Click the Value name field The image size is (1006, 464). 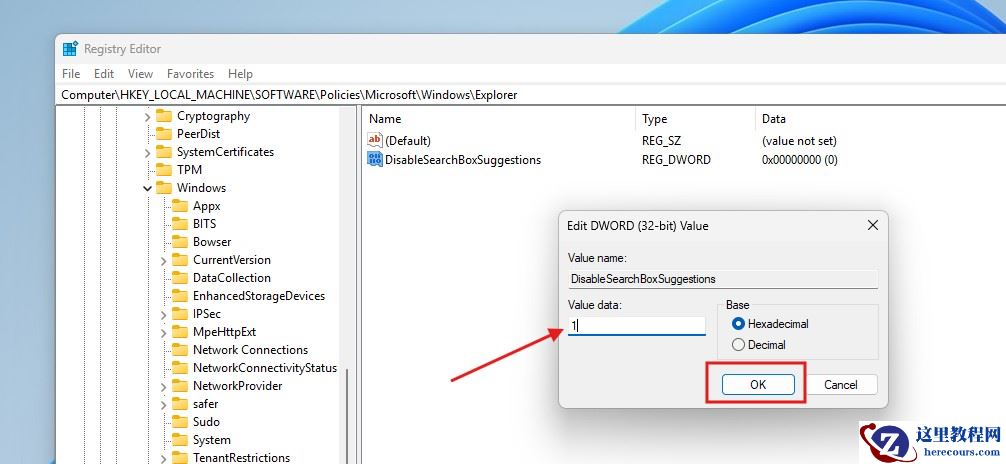(722, 279)
